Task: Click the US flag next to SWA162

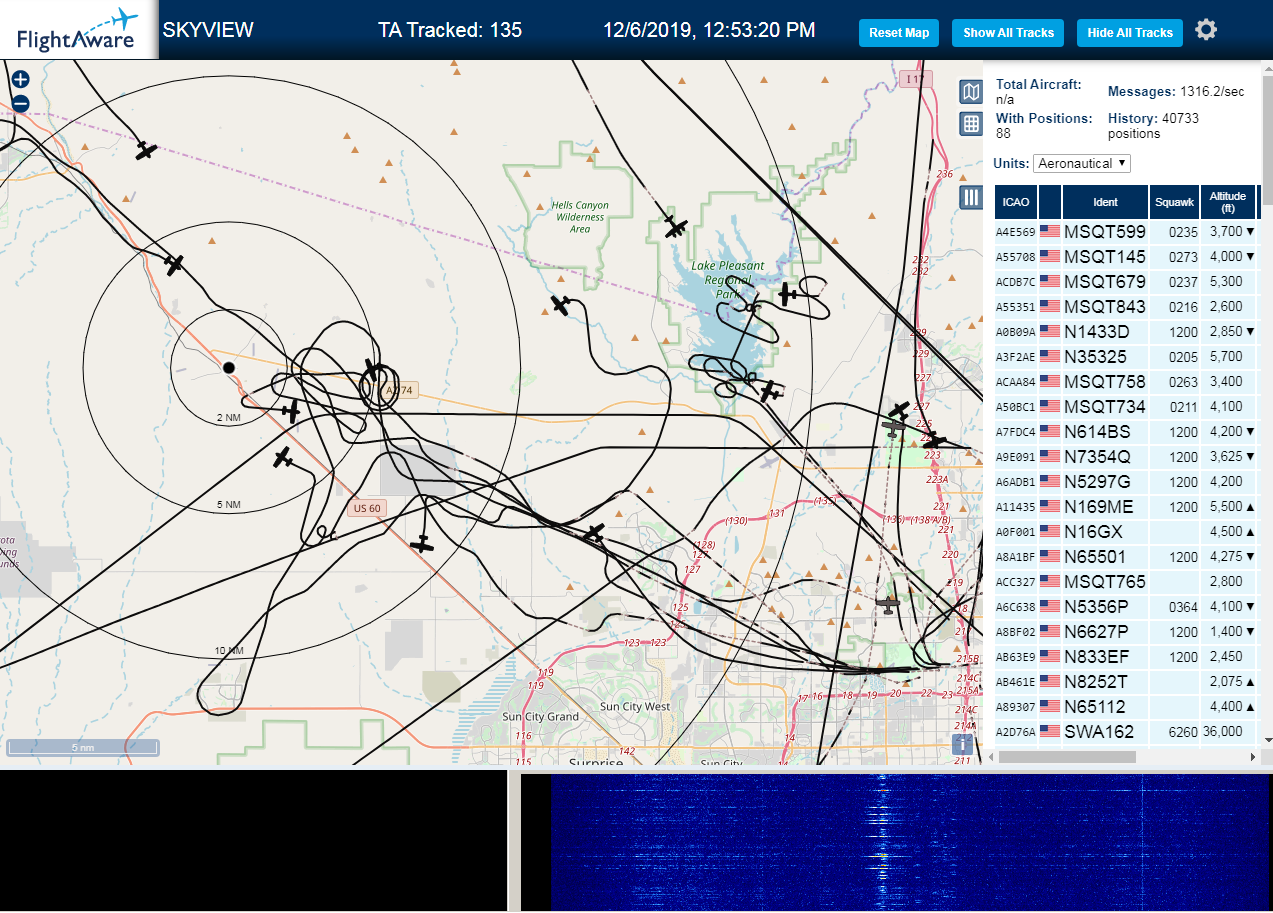Action: pos(1050,732)
